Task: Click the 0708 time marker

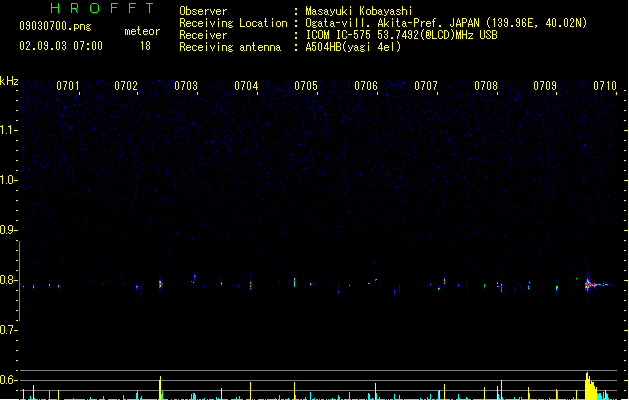Action: coord(486,86)
